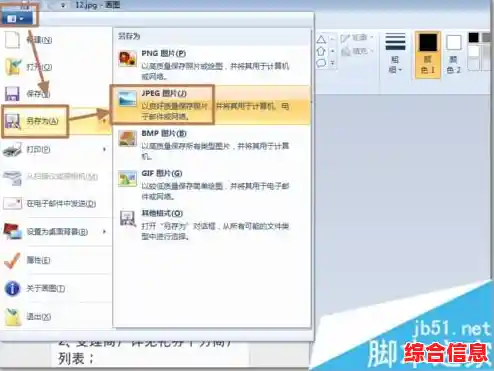This screenshot has height=371, width=494.
Task: Select the triangle shape in shapes gallery
Action: pos(321,40)
